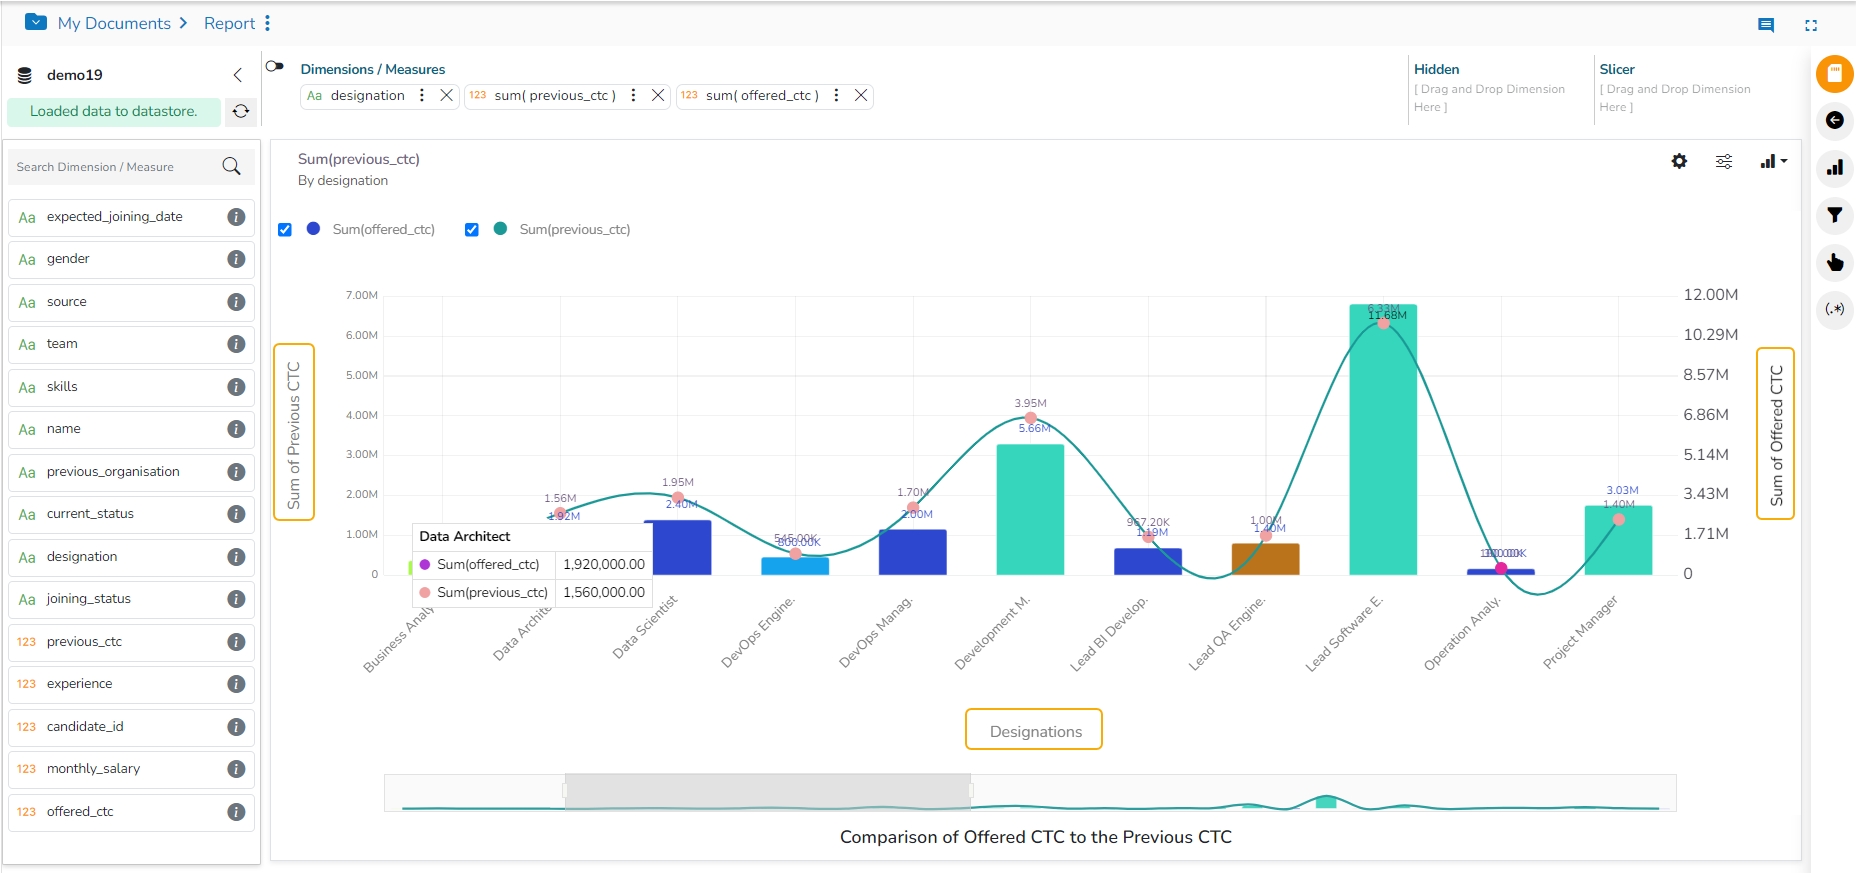Show info for previous_ctc field
Screen dimensions: 1856x873
point(236,642)
